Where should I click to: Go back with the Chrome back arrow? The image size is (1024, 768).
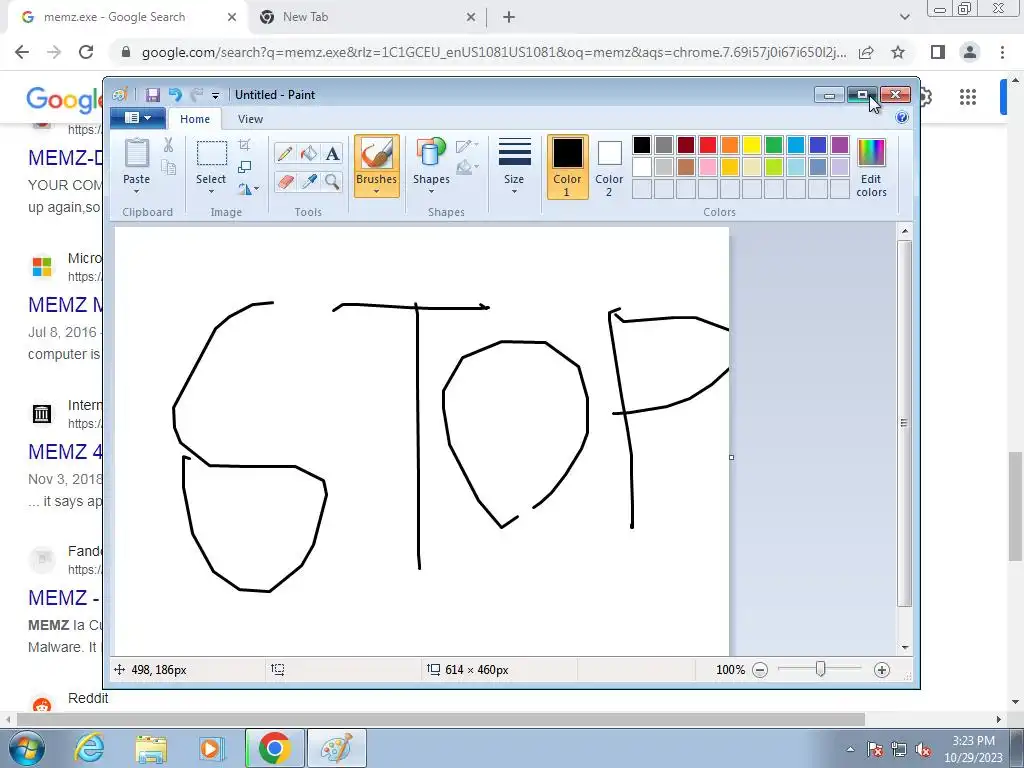(x=22, y=52)
